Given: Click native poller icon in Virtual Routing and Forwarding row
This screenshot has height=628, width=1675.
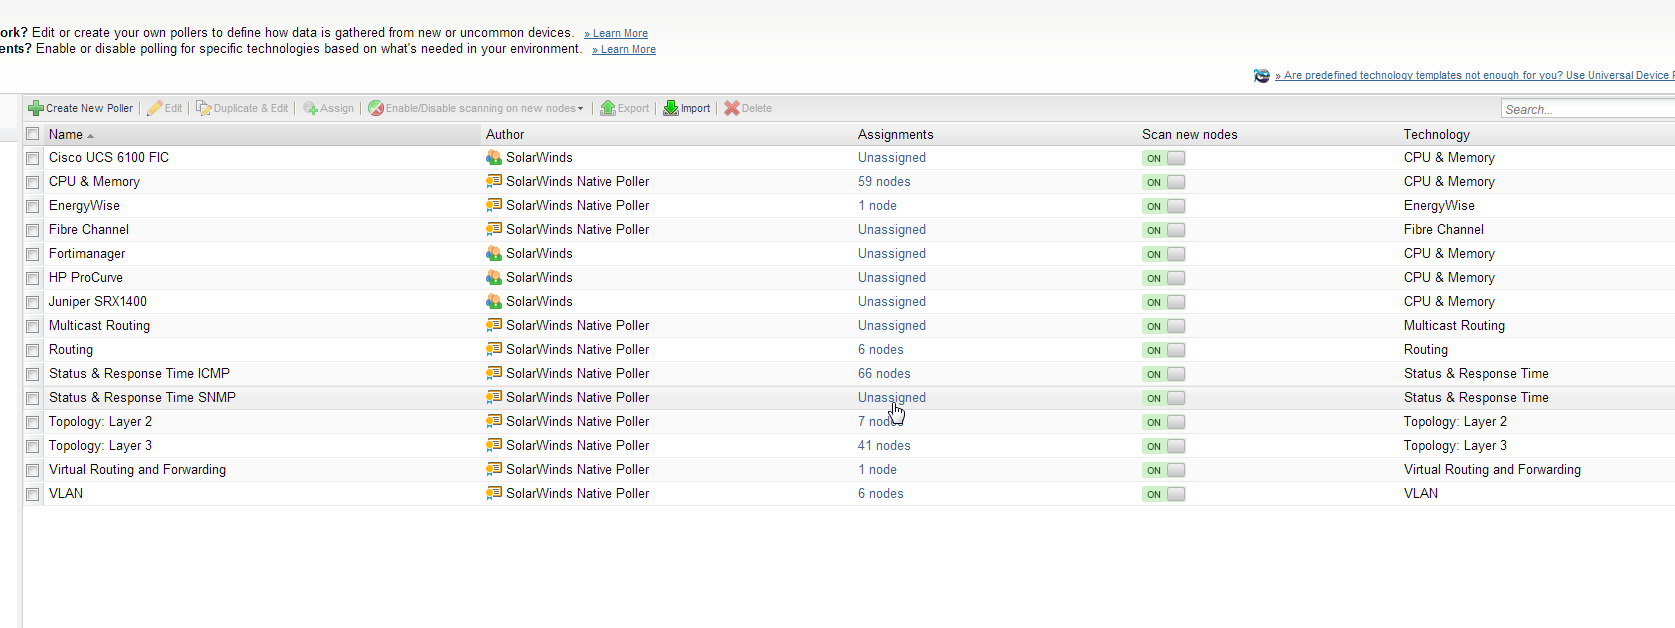Looking at the screenshot, I should (494, 469).
